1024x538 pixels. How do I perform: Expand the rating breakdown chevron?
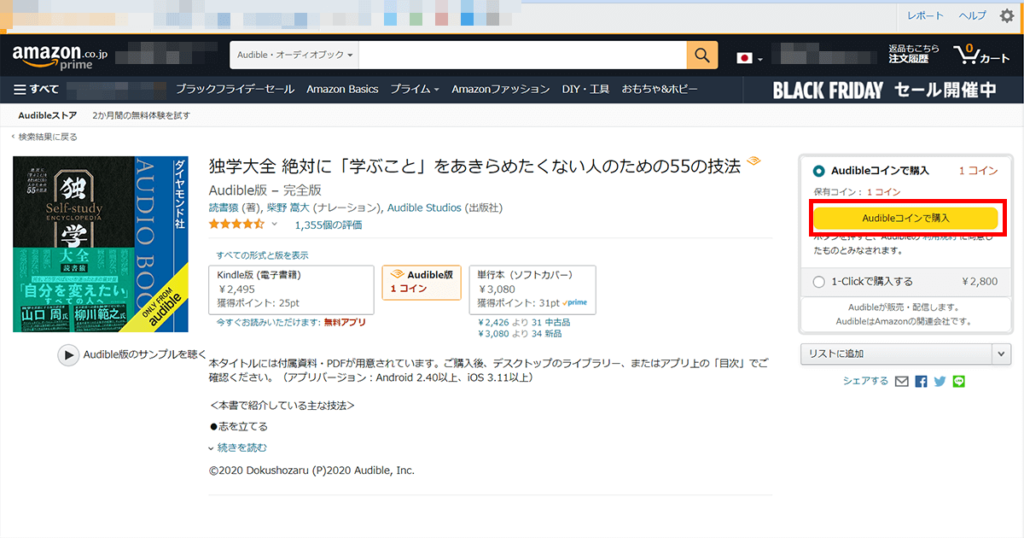tap(274, 225)
